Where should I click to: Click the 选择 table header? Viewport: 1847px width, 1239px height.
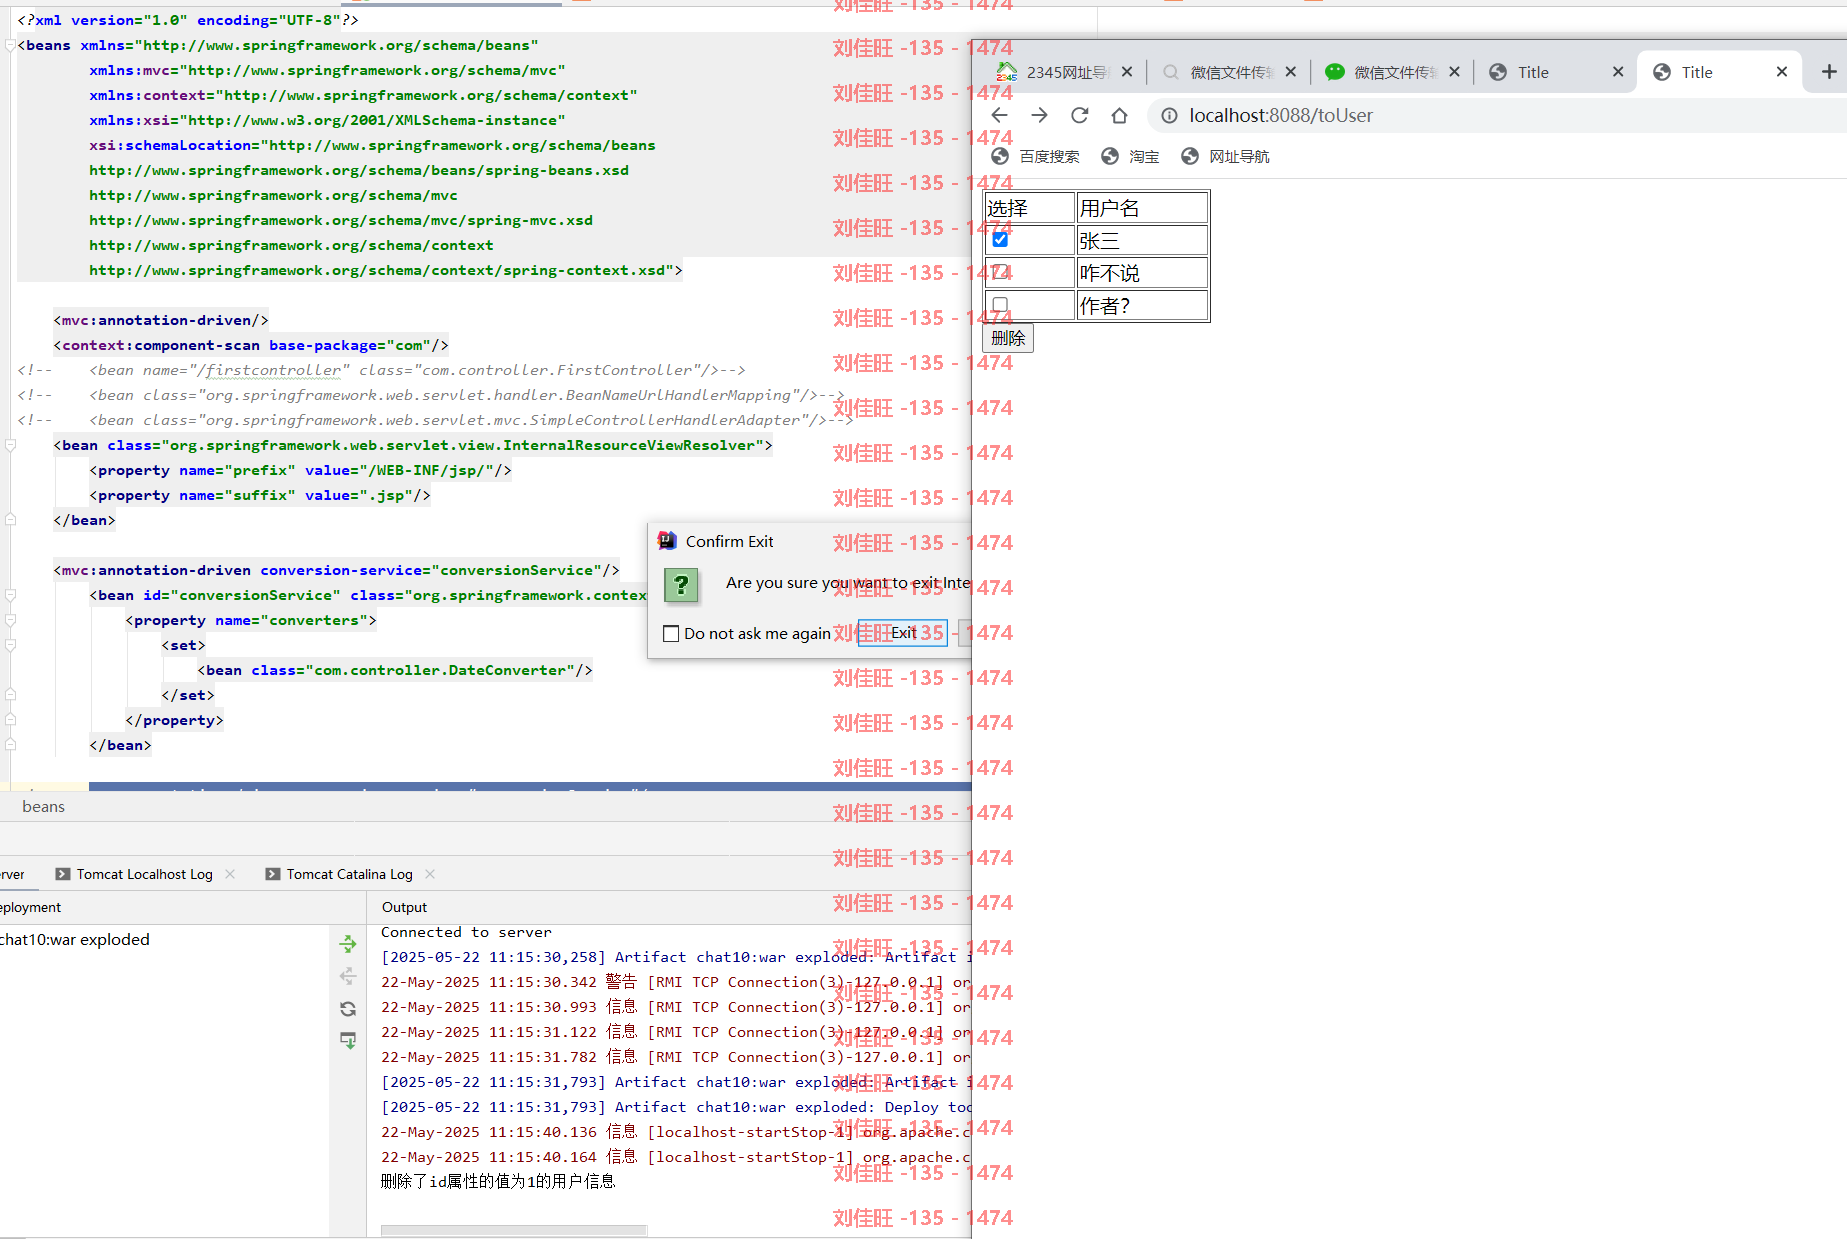tap(1029, 208)
